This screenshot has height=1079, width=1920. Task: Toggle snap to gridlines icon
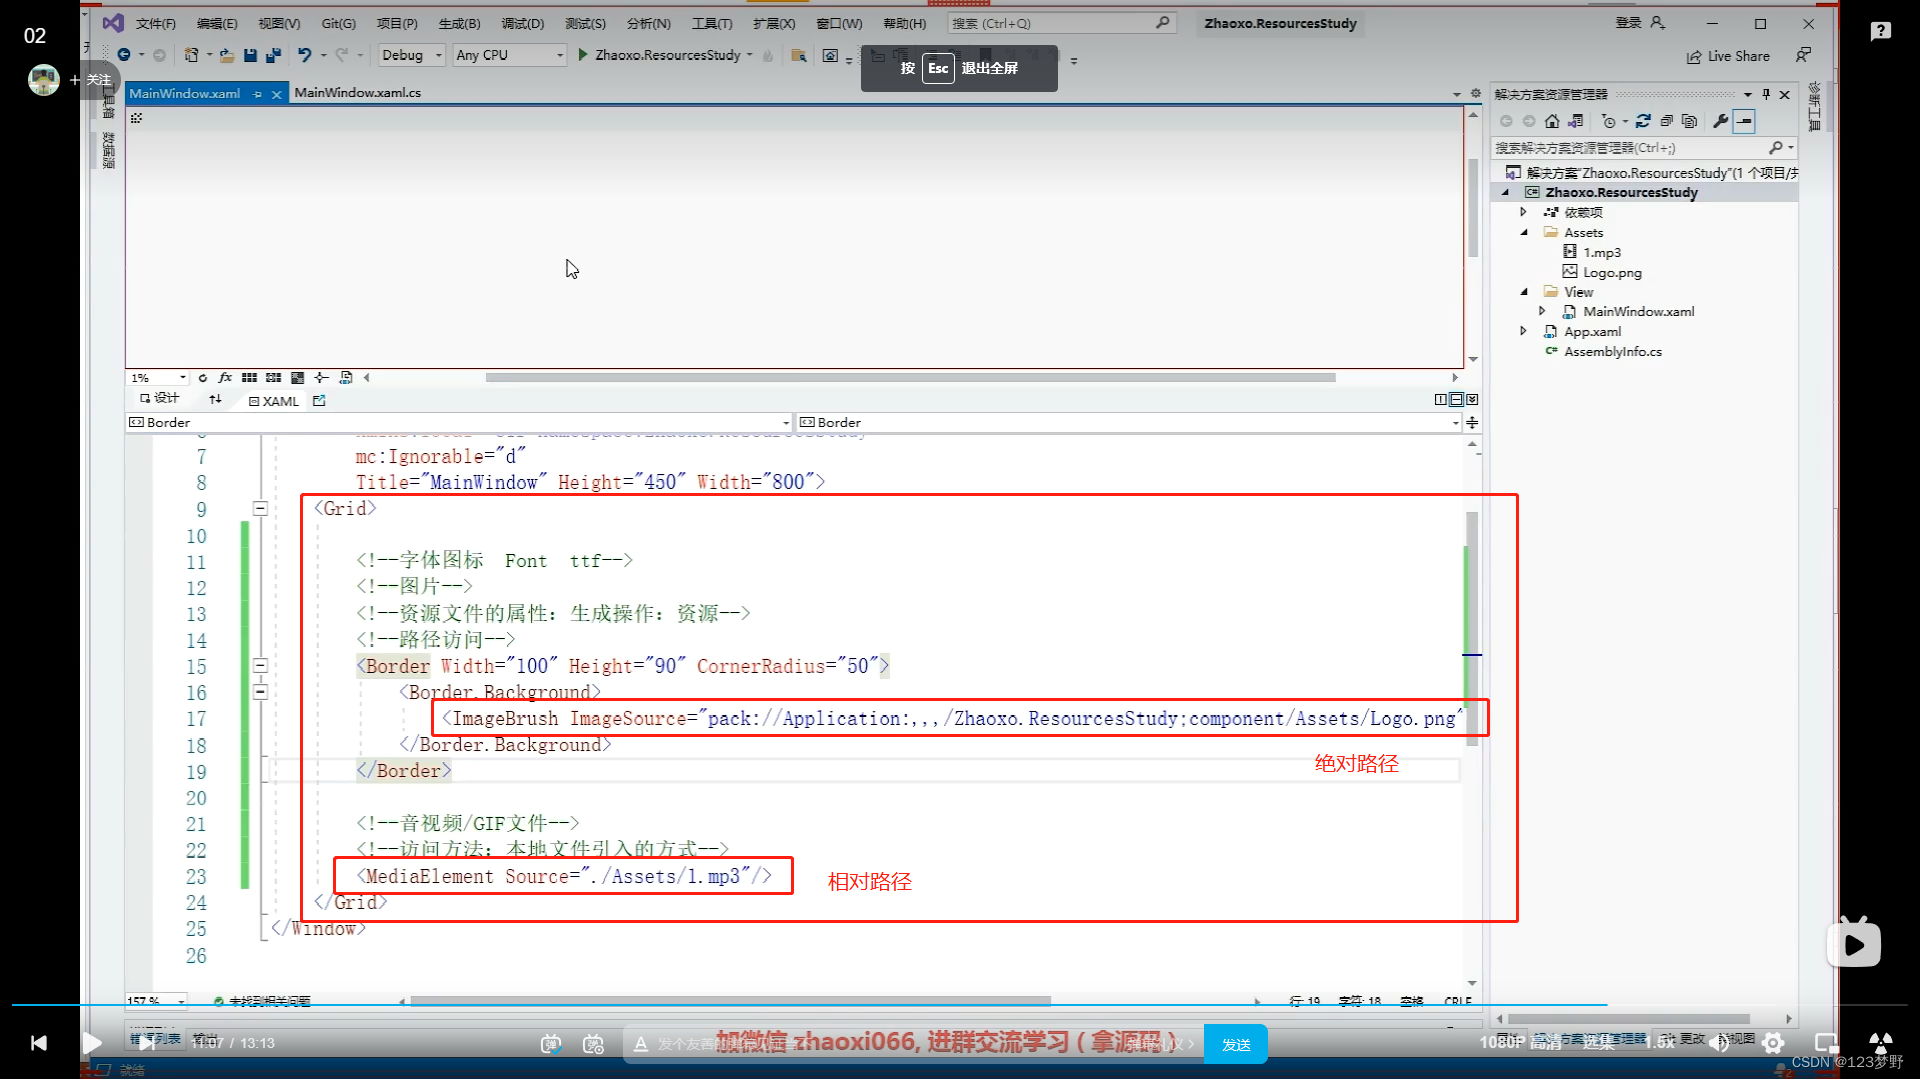[x=273, y=378]
